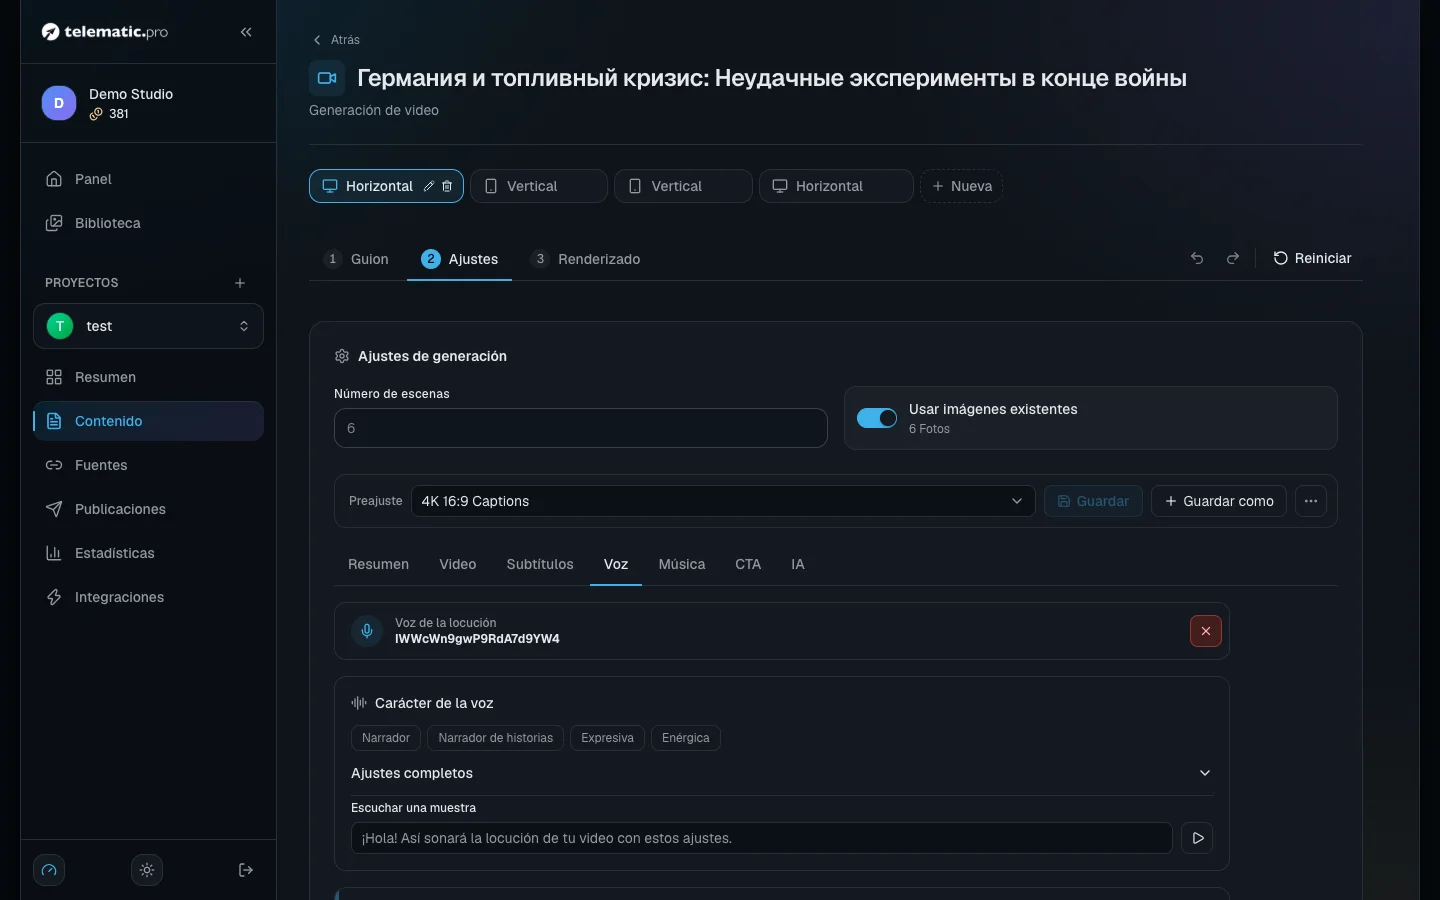Select the Enérgica voice character tag

[686, 738]
